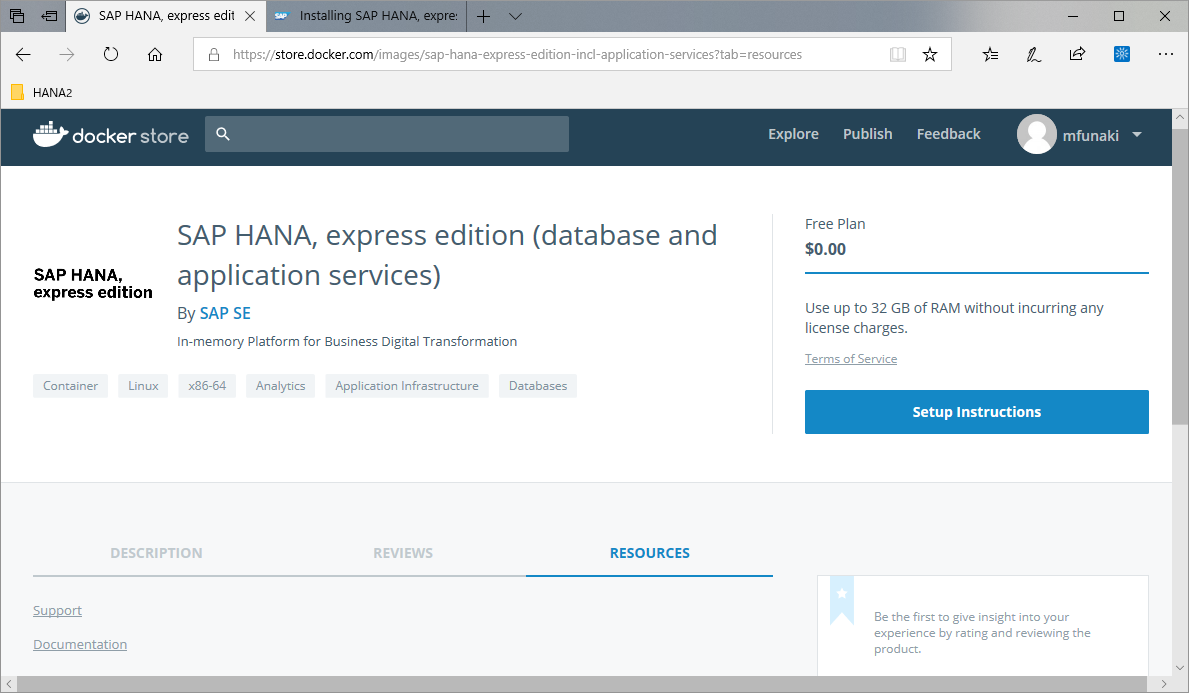
Task: Select the SAP HANA, express edition browser tab
Action: 165,16
